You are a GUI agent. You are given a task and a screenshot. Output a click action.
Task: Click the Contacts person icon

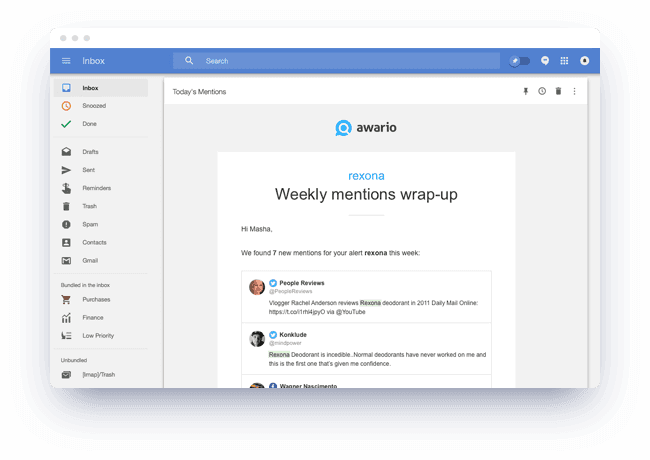66,242
